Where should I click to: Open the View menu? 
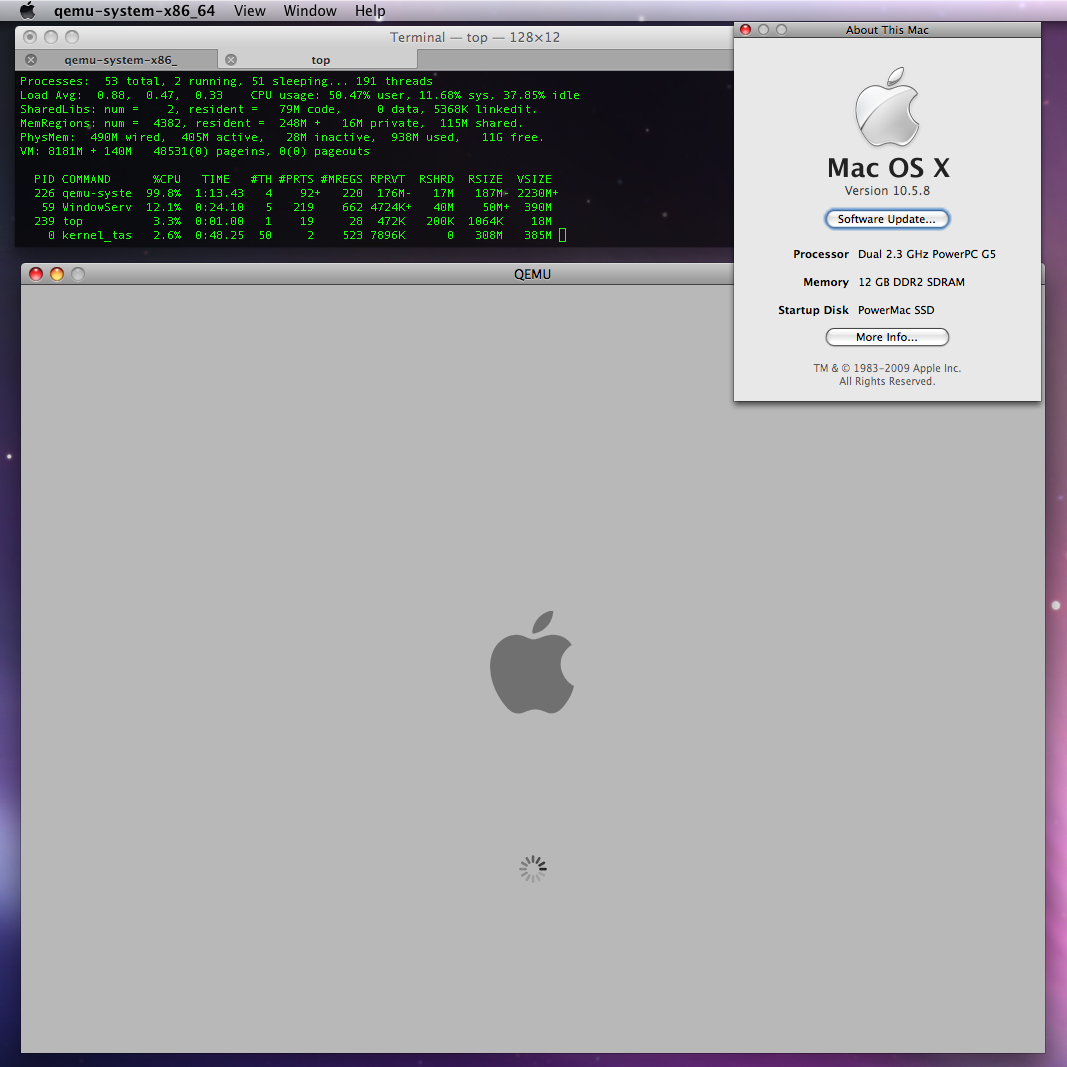tap(249, 11)
